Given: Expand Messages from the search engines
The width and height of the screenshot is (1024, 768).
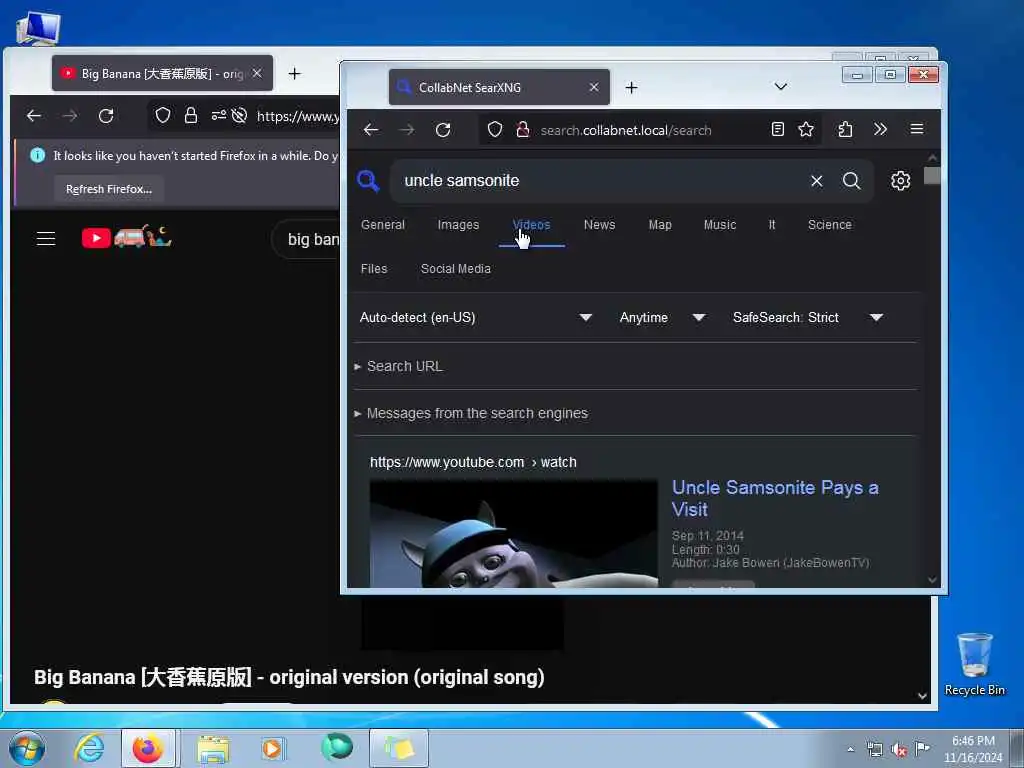Looking at the screenshot, I should pos(477,413).
